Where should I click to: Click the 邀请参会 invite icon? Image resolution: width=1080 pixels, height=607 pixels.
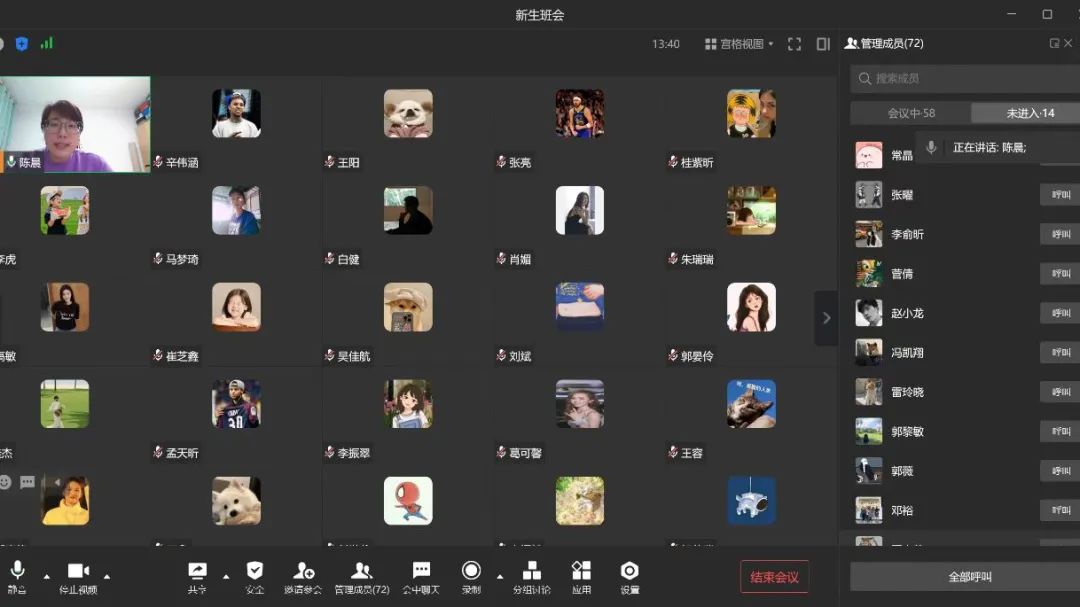coord(303,573)
